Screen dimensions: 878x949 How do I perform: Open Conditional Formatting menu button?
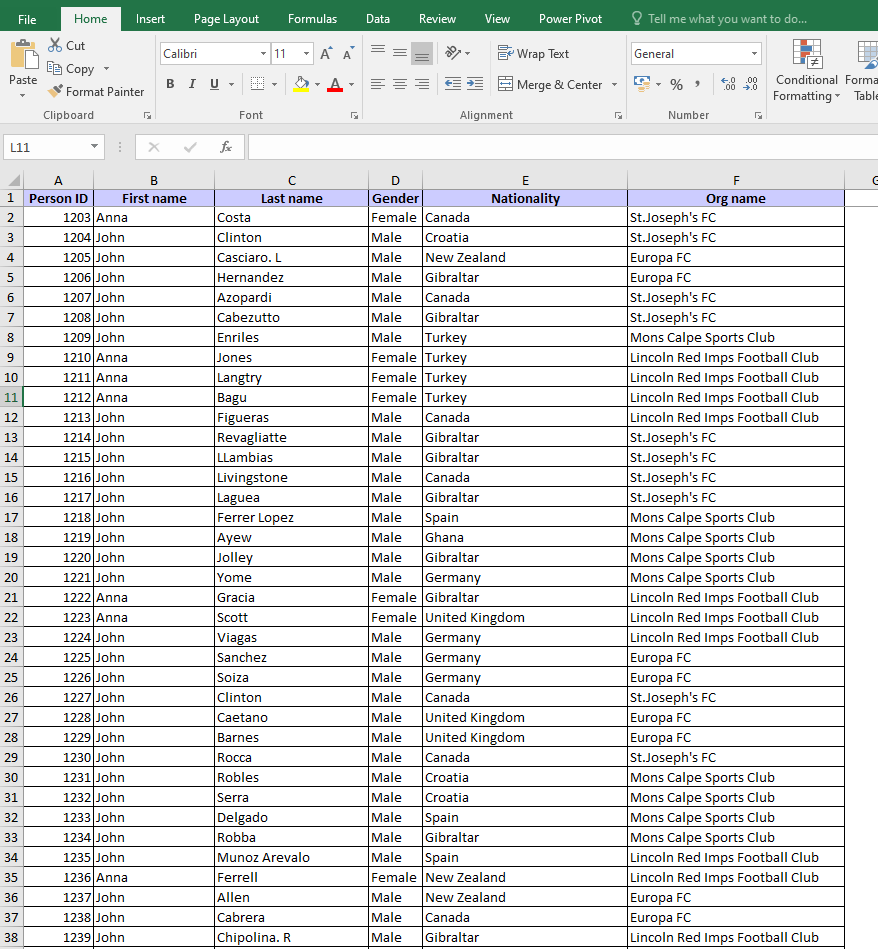click(806, 70)
